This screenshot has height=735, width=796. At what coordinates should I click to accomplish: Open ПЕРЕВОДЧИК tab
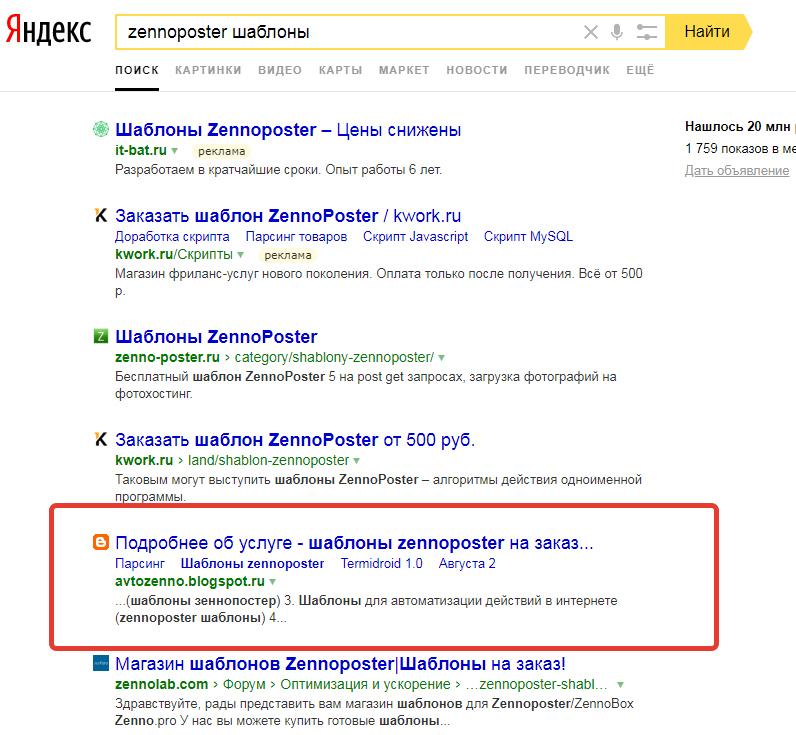[567, 70]
